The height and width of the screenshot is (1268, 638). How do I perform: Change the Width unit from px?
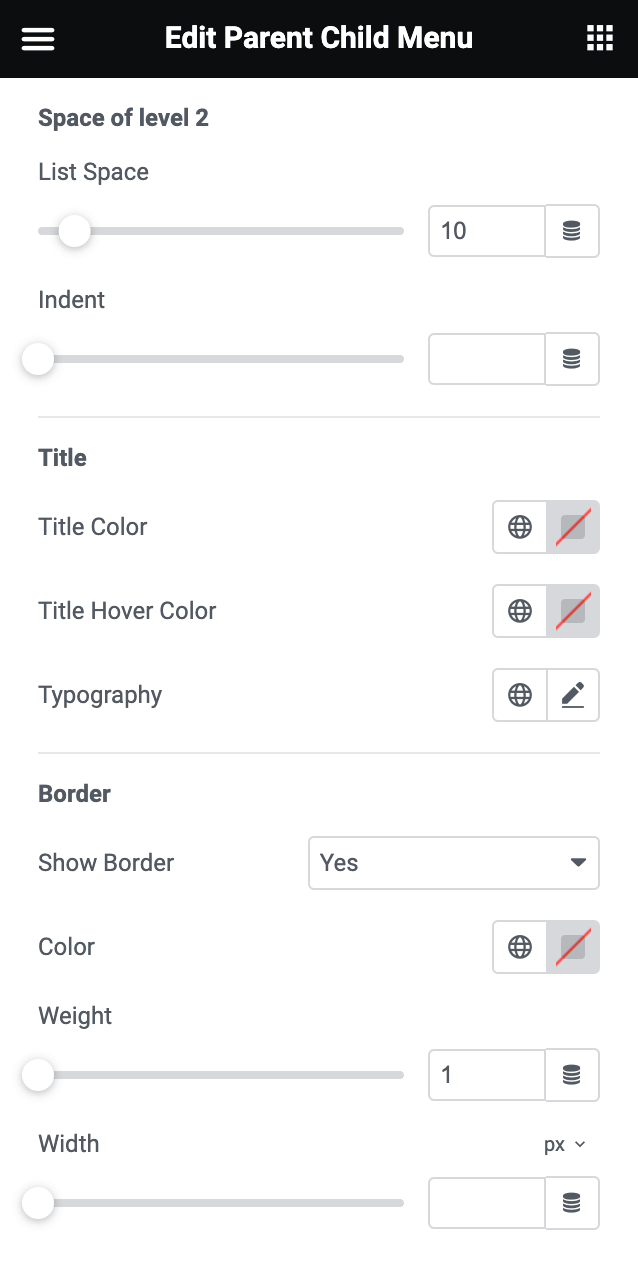pyautogui.click(x=564, y=1145)
